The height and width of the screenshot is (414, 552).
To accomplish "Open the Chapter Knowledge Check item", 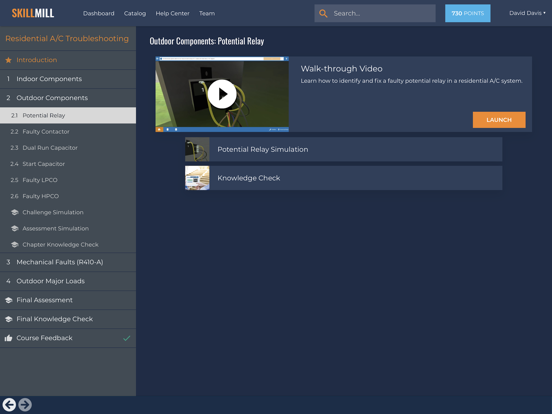I will tap(68, 245).
